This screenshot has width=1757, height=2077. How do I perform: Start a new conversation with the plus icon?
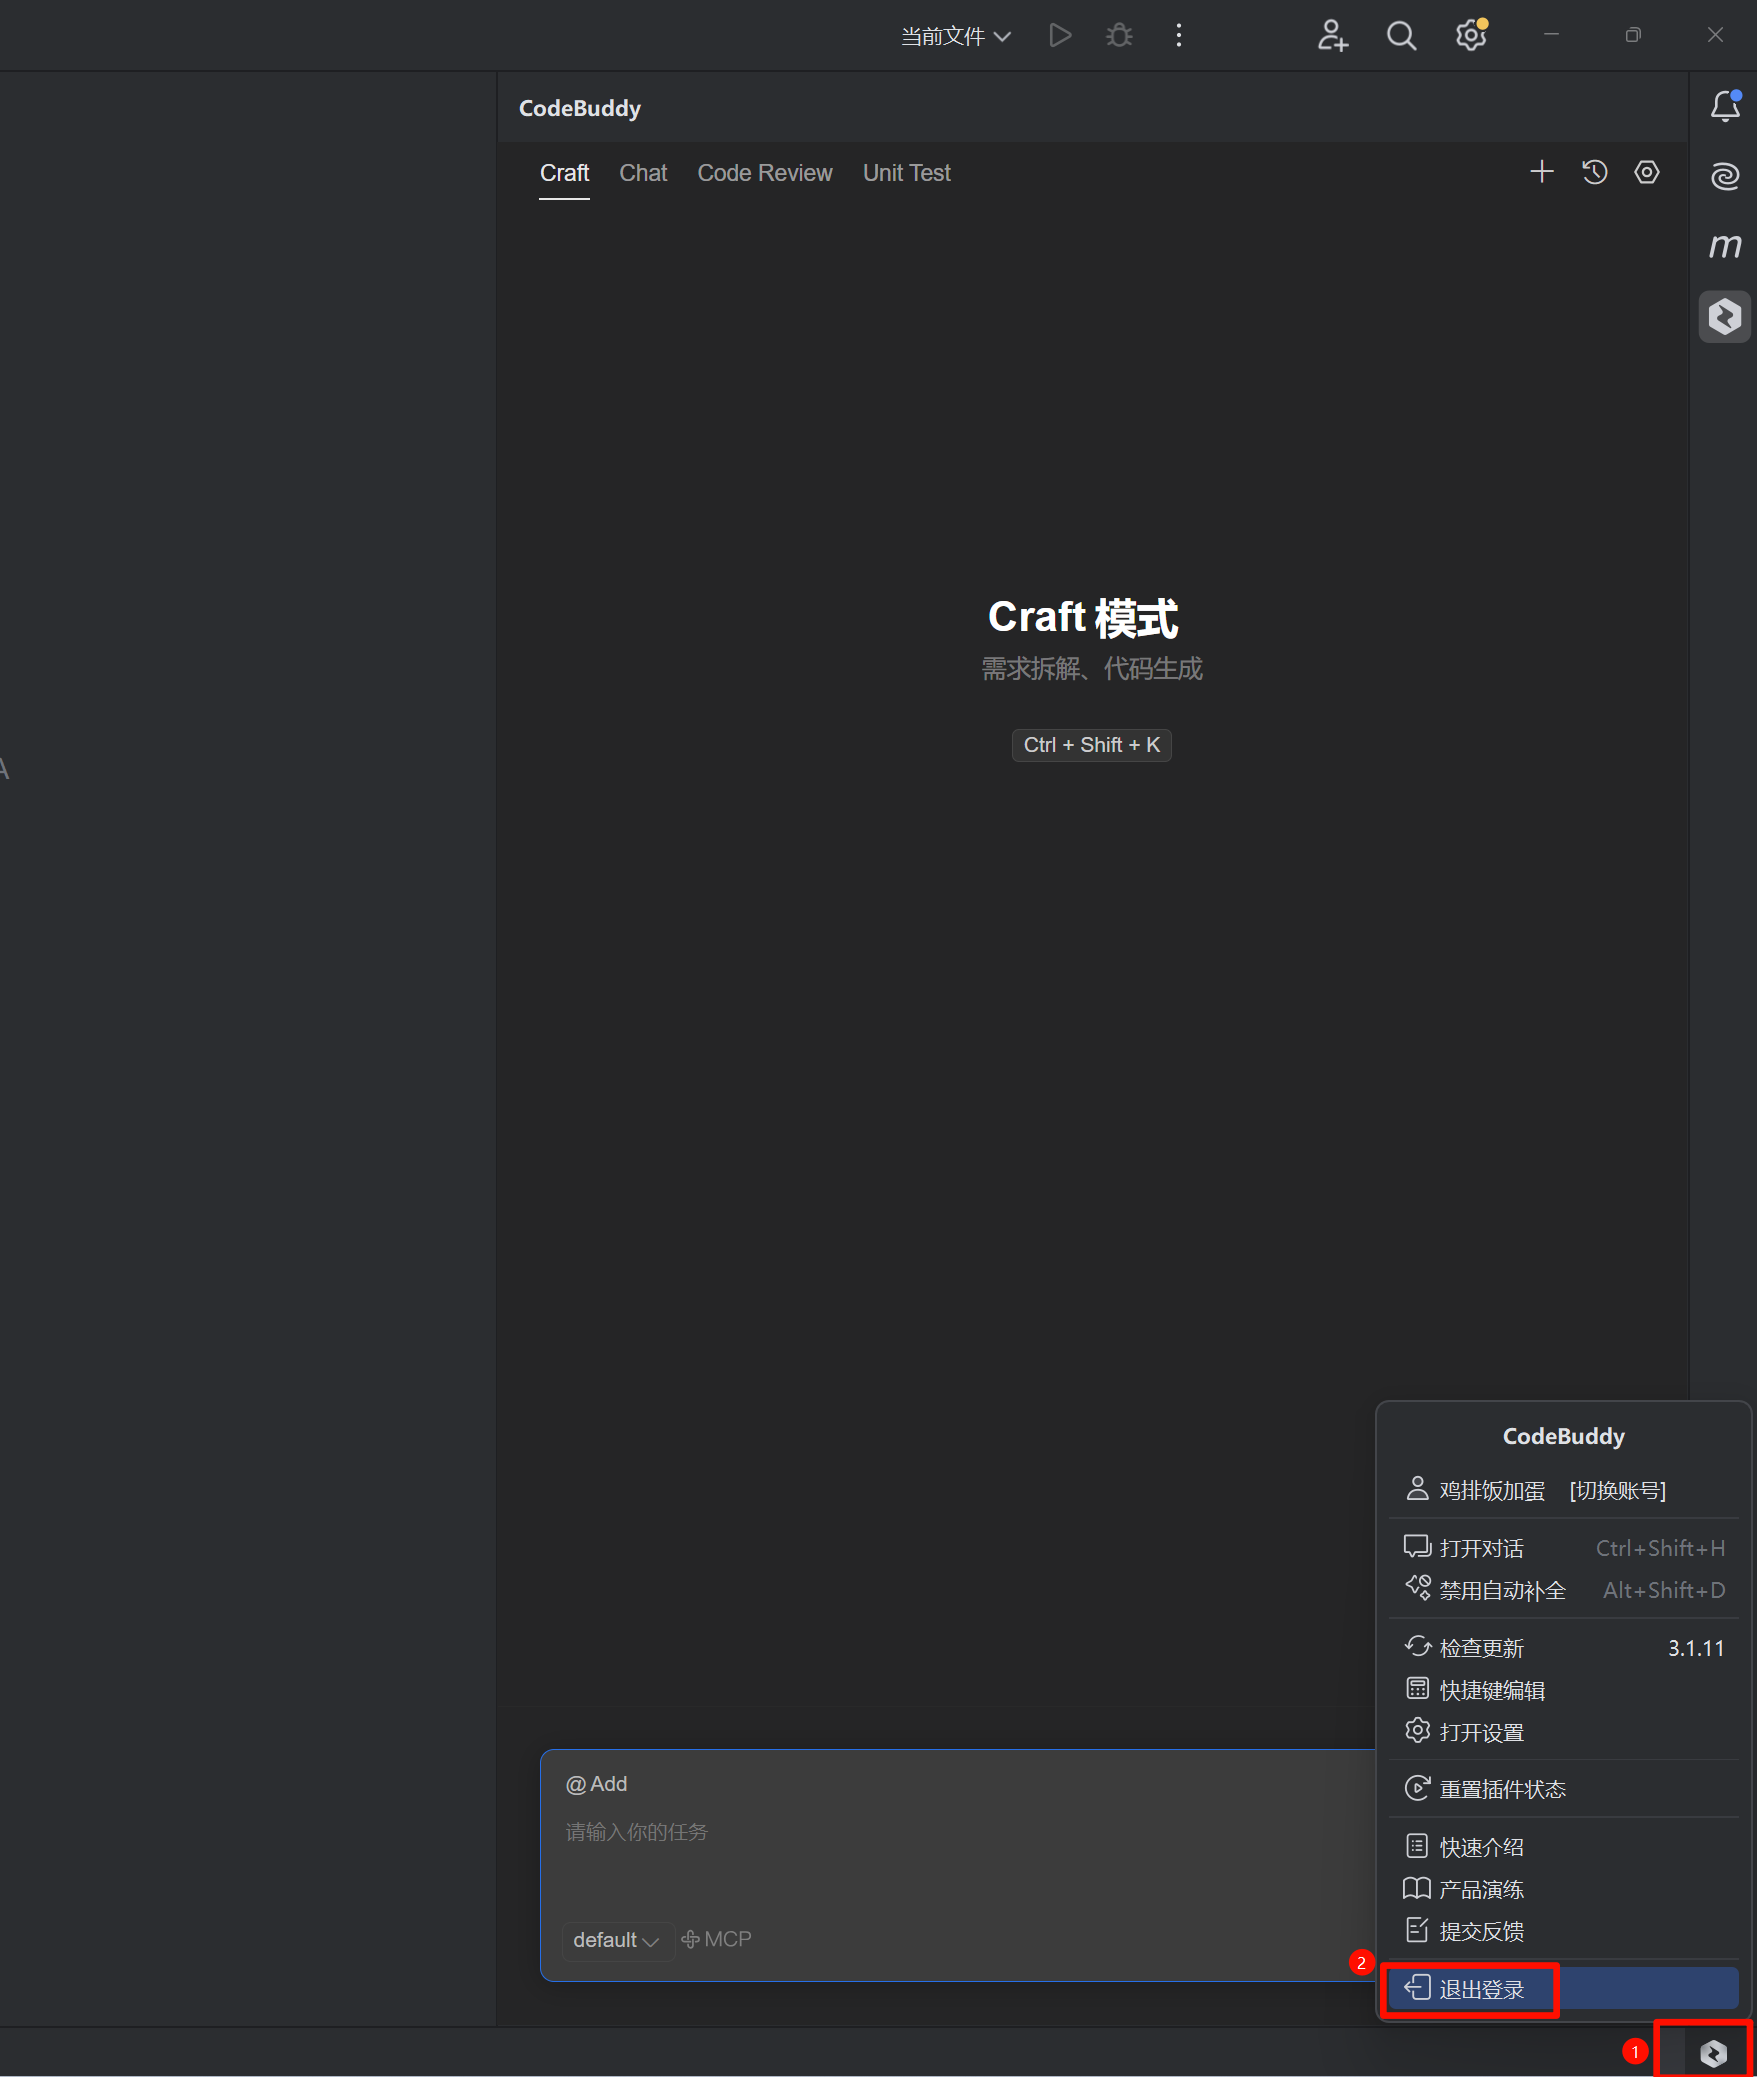pos(1542,172)
